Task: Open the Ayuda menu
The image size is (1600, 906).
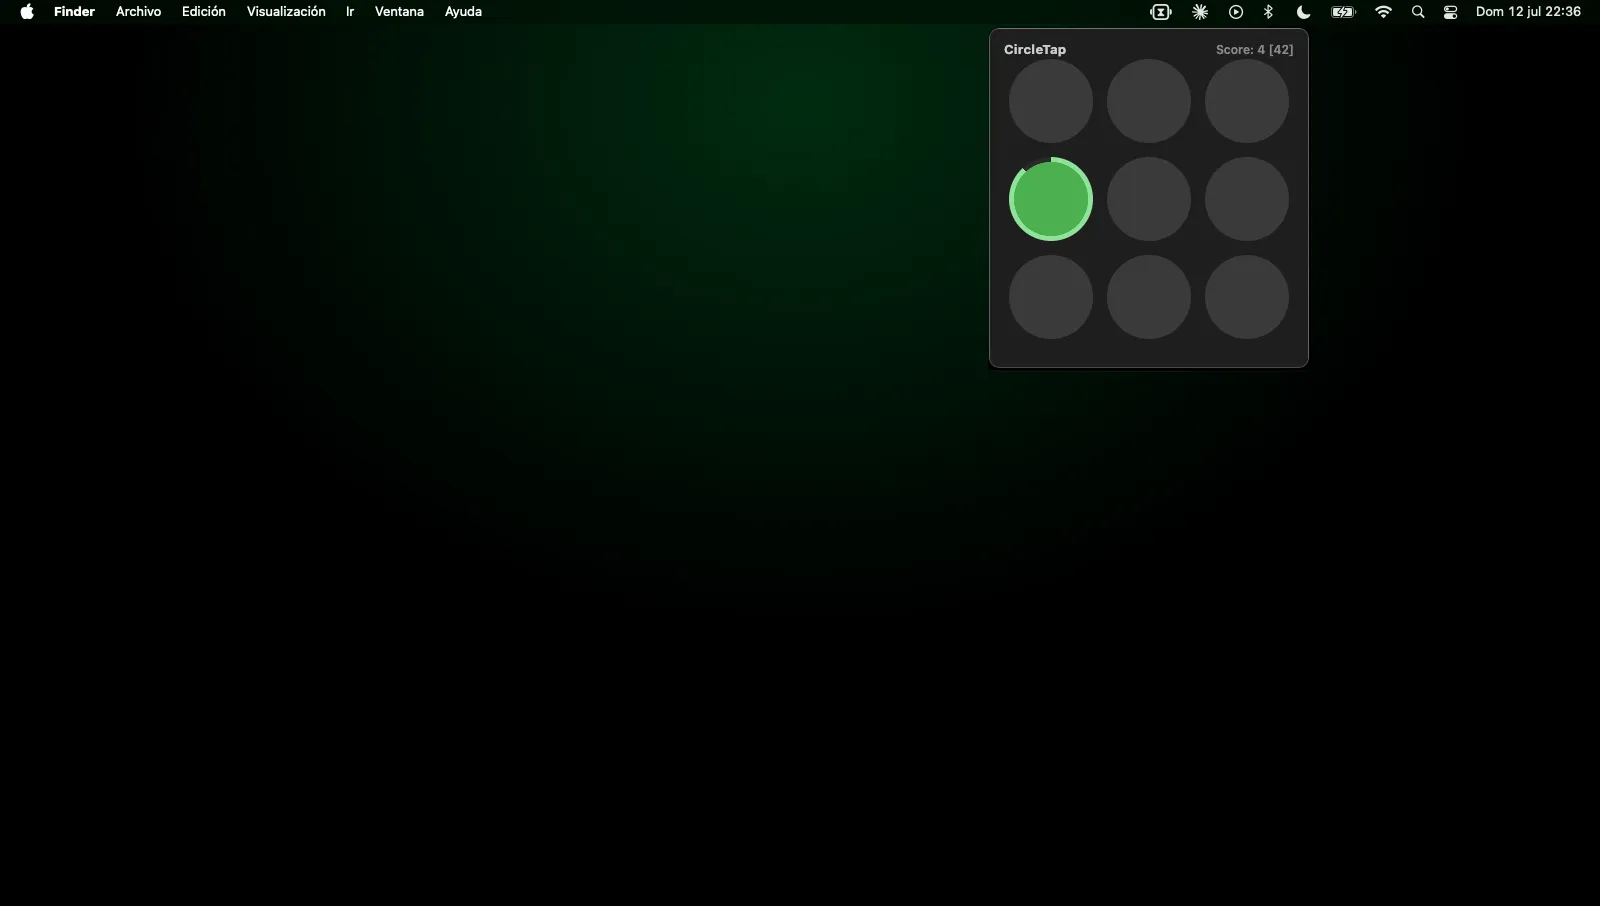Action: coord(463,12)
